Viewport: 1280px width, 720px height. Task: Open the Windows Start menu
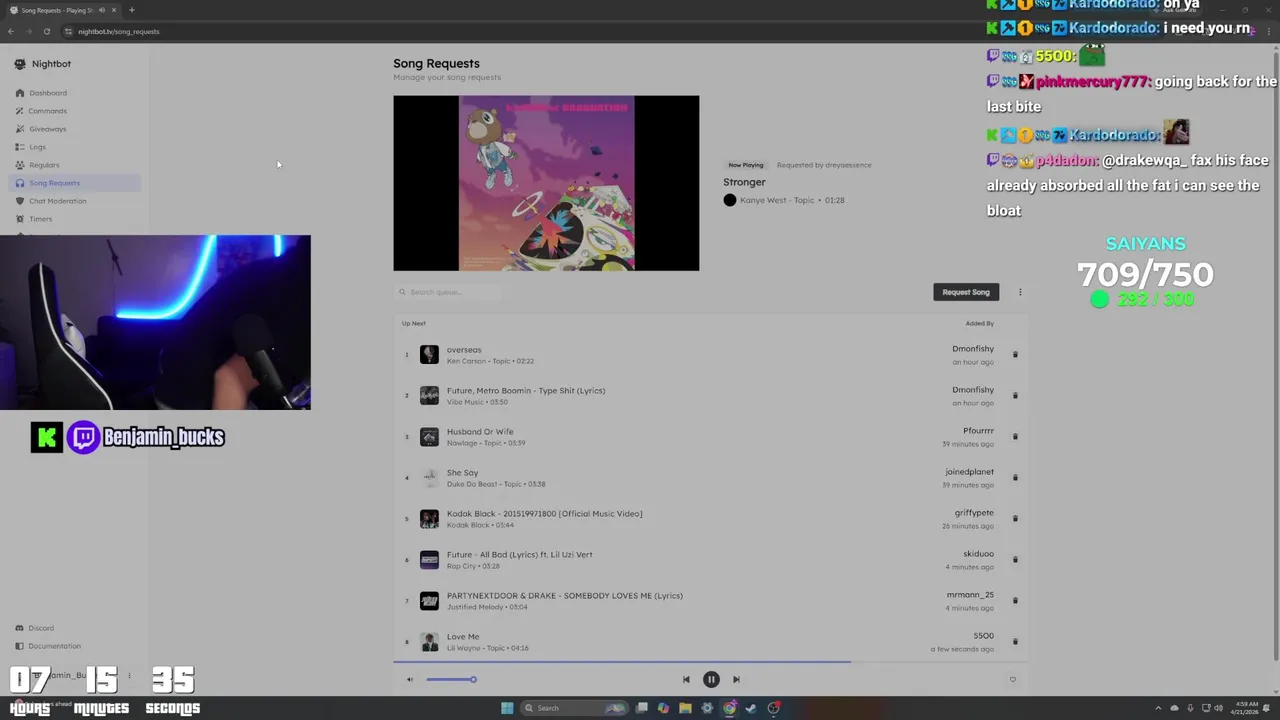click(x=507, y=708)
